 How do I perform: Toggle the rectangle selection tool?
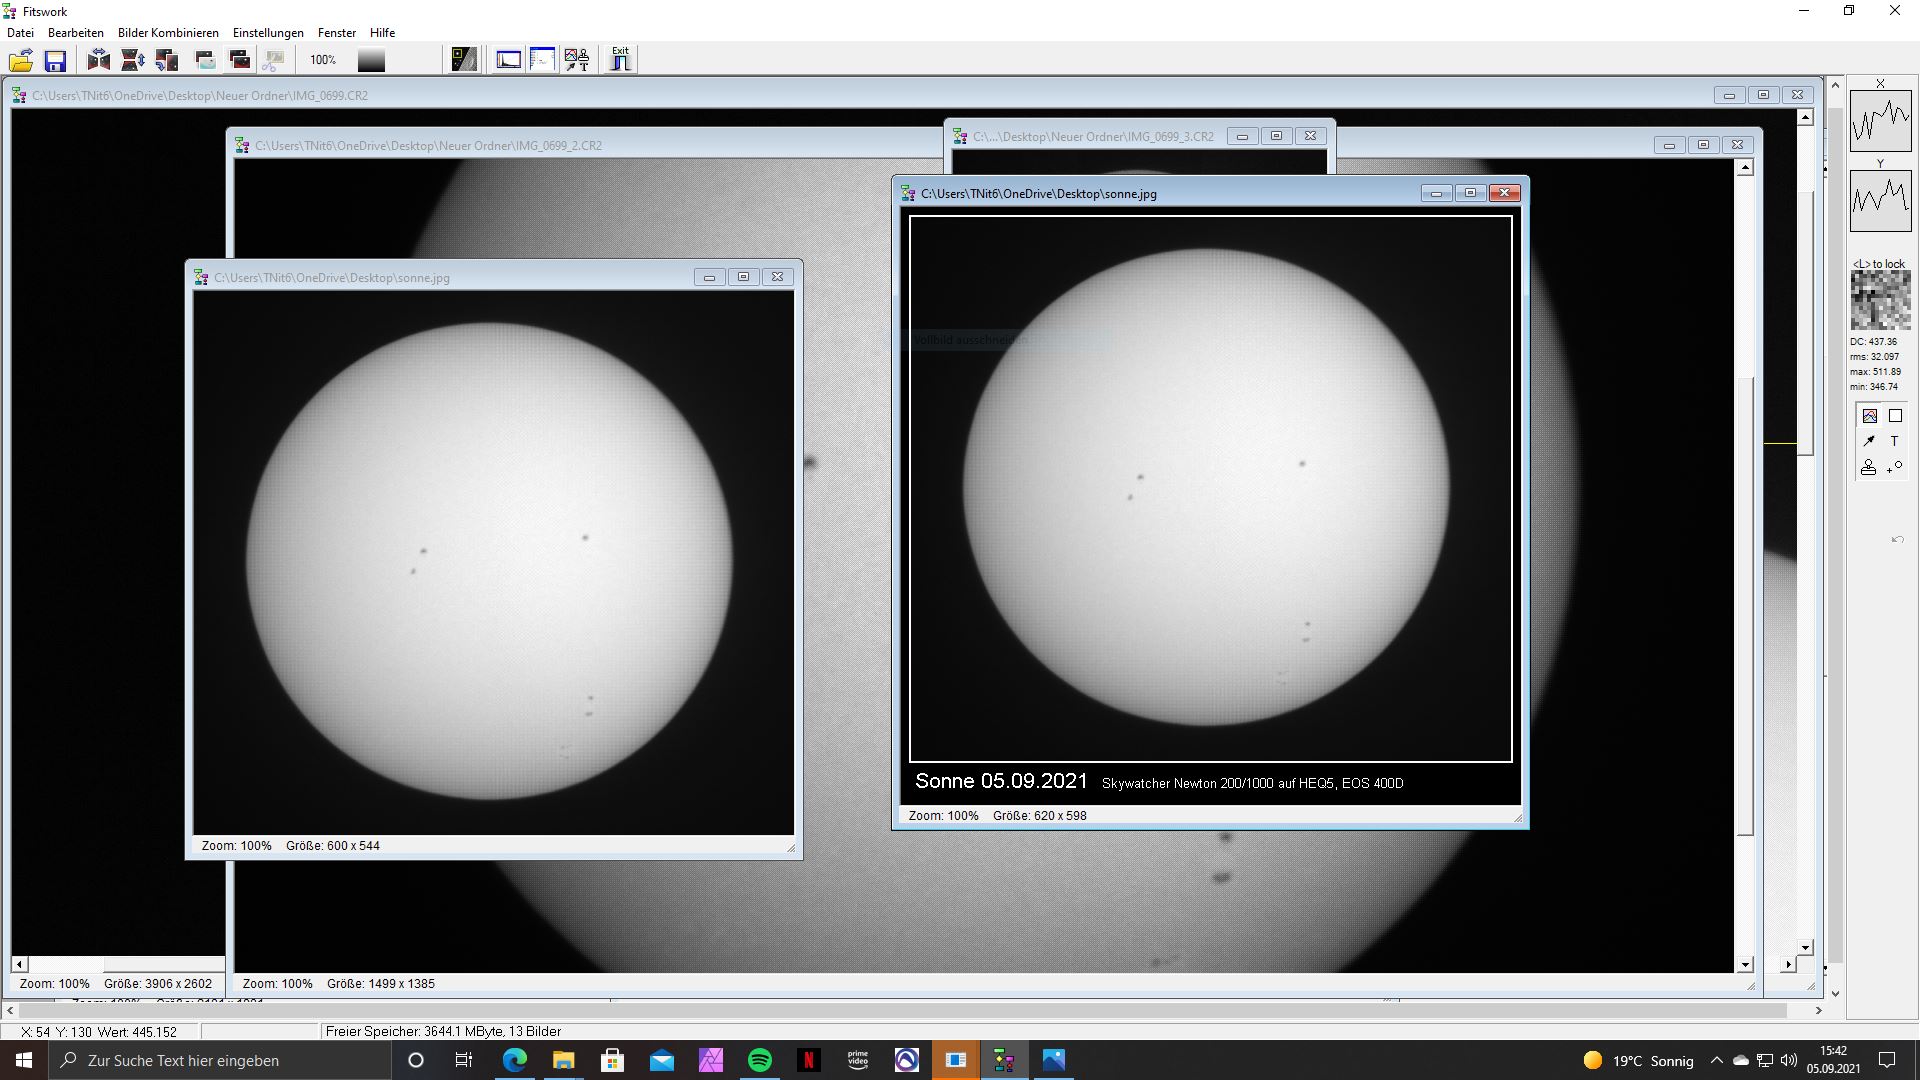1895,416
